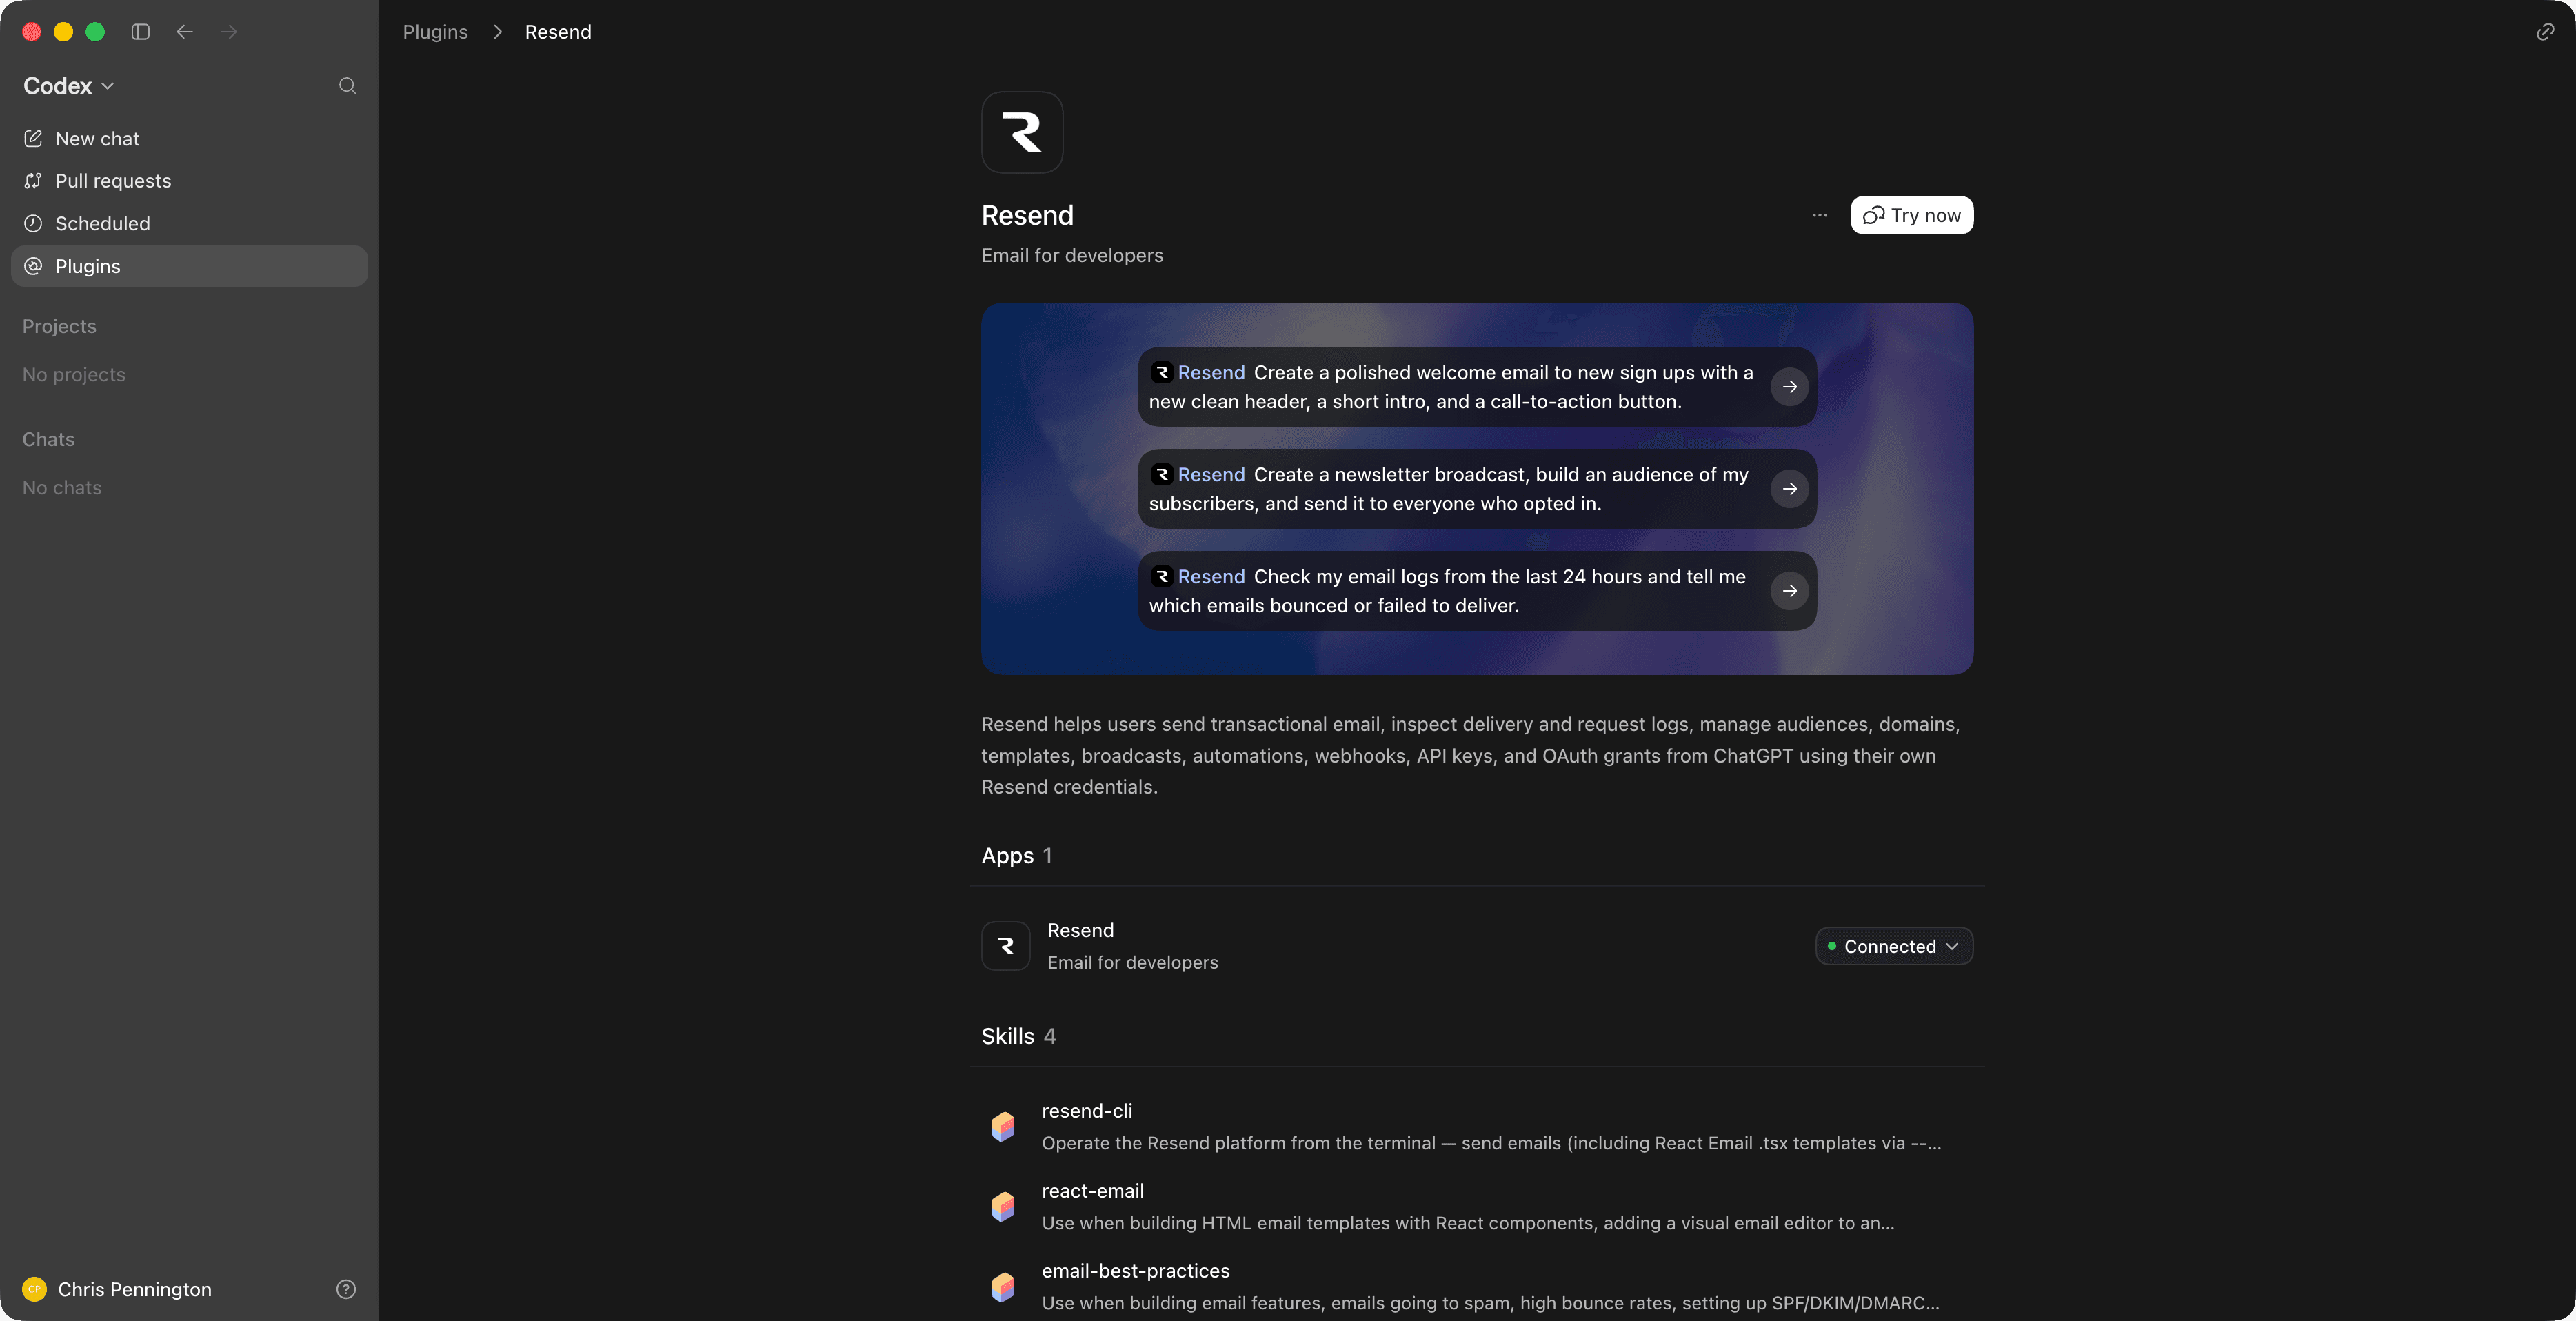Click the New chat compose icon
The height and width of the screenshot is (1321, 2576).
click(33, 138)
